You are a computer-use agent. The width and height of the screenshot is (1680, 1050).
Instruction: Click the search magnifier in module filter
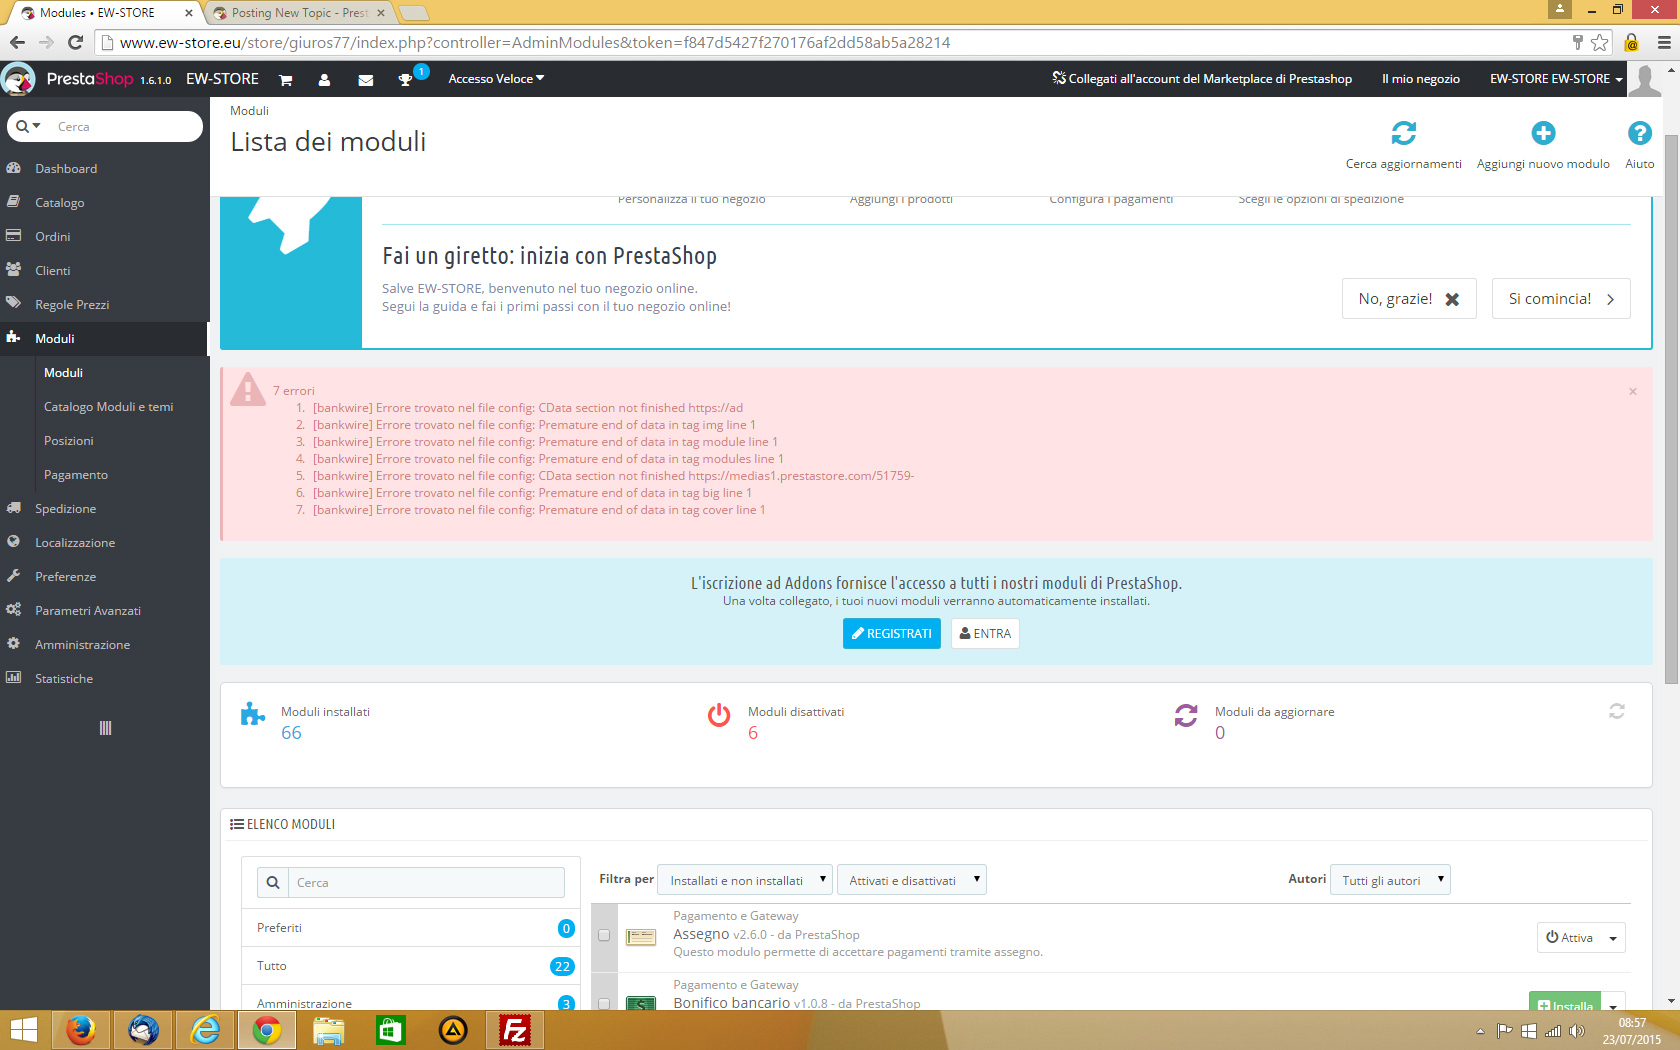point(273,883)
